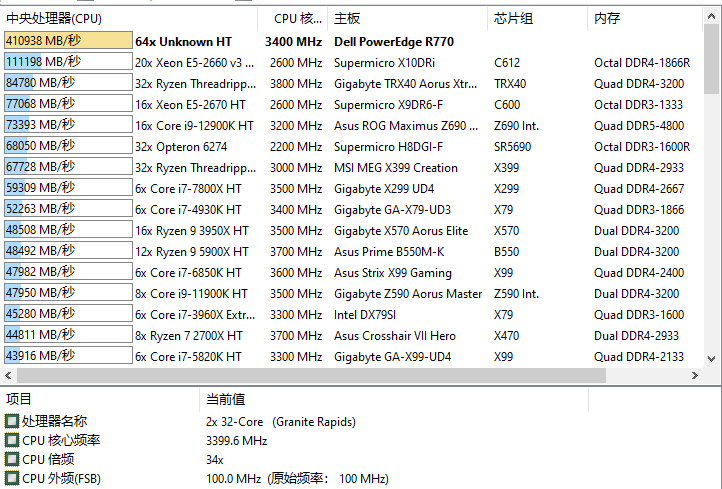This screenshot has height=489, width=722.
Task: Click the vertical scrollbar down arrow
Action: point(711,358)
